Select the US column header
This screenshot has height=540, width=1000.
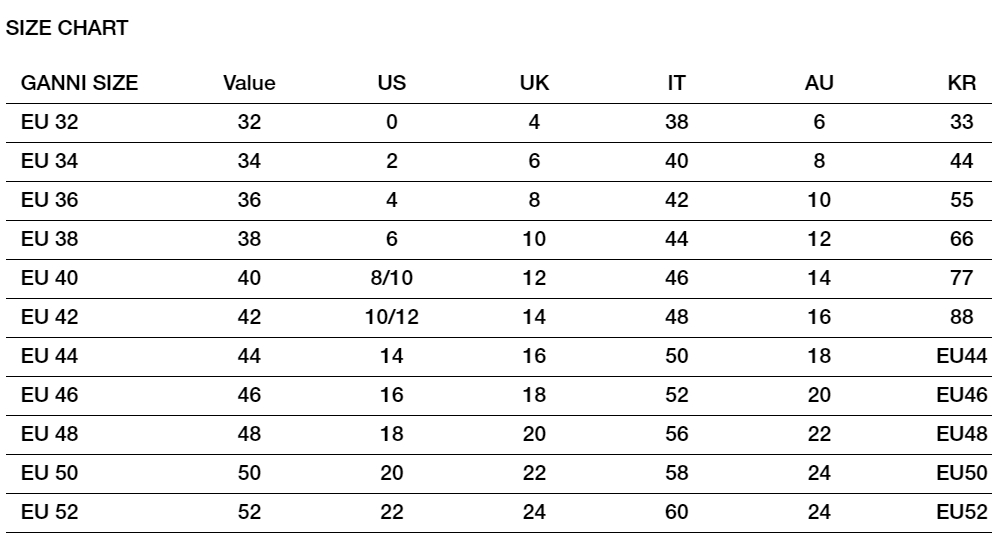pos(392,83)
